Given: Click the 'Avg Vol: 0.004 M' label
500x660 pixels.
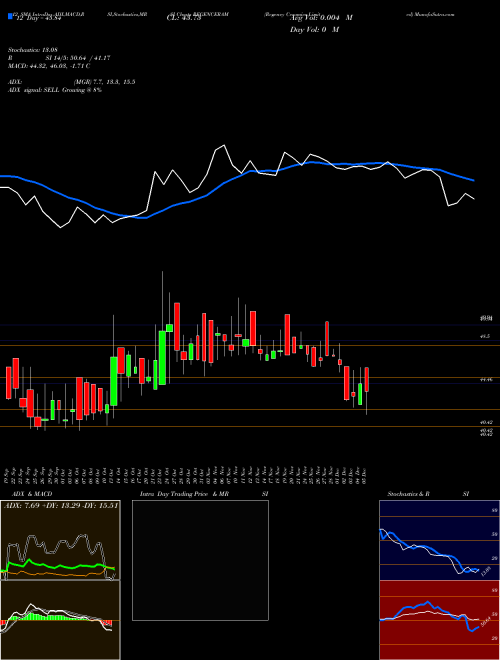Looking at the screenshot, I should point(321,18).
